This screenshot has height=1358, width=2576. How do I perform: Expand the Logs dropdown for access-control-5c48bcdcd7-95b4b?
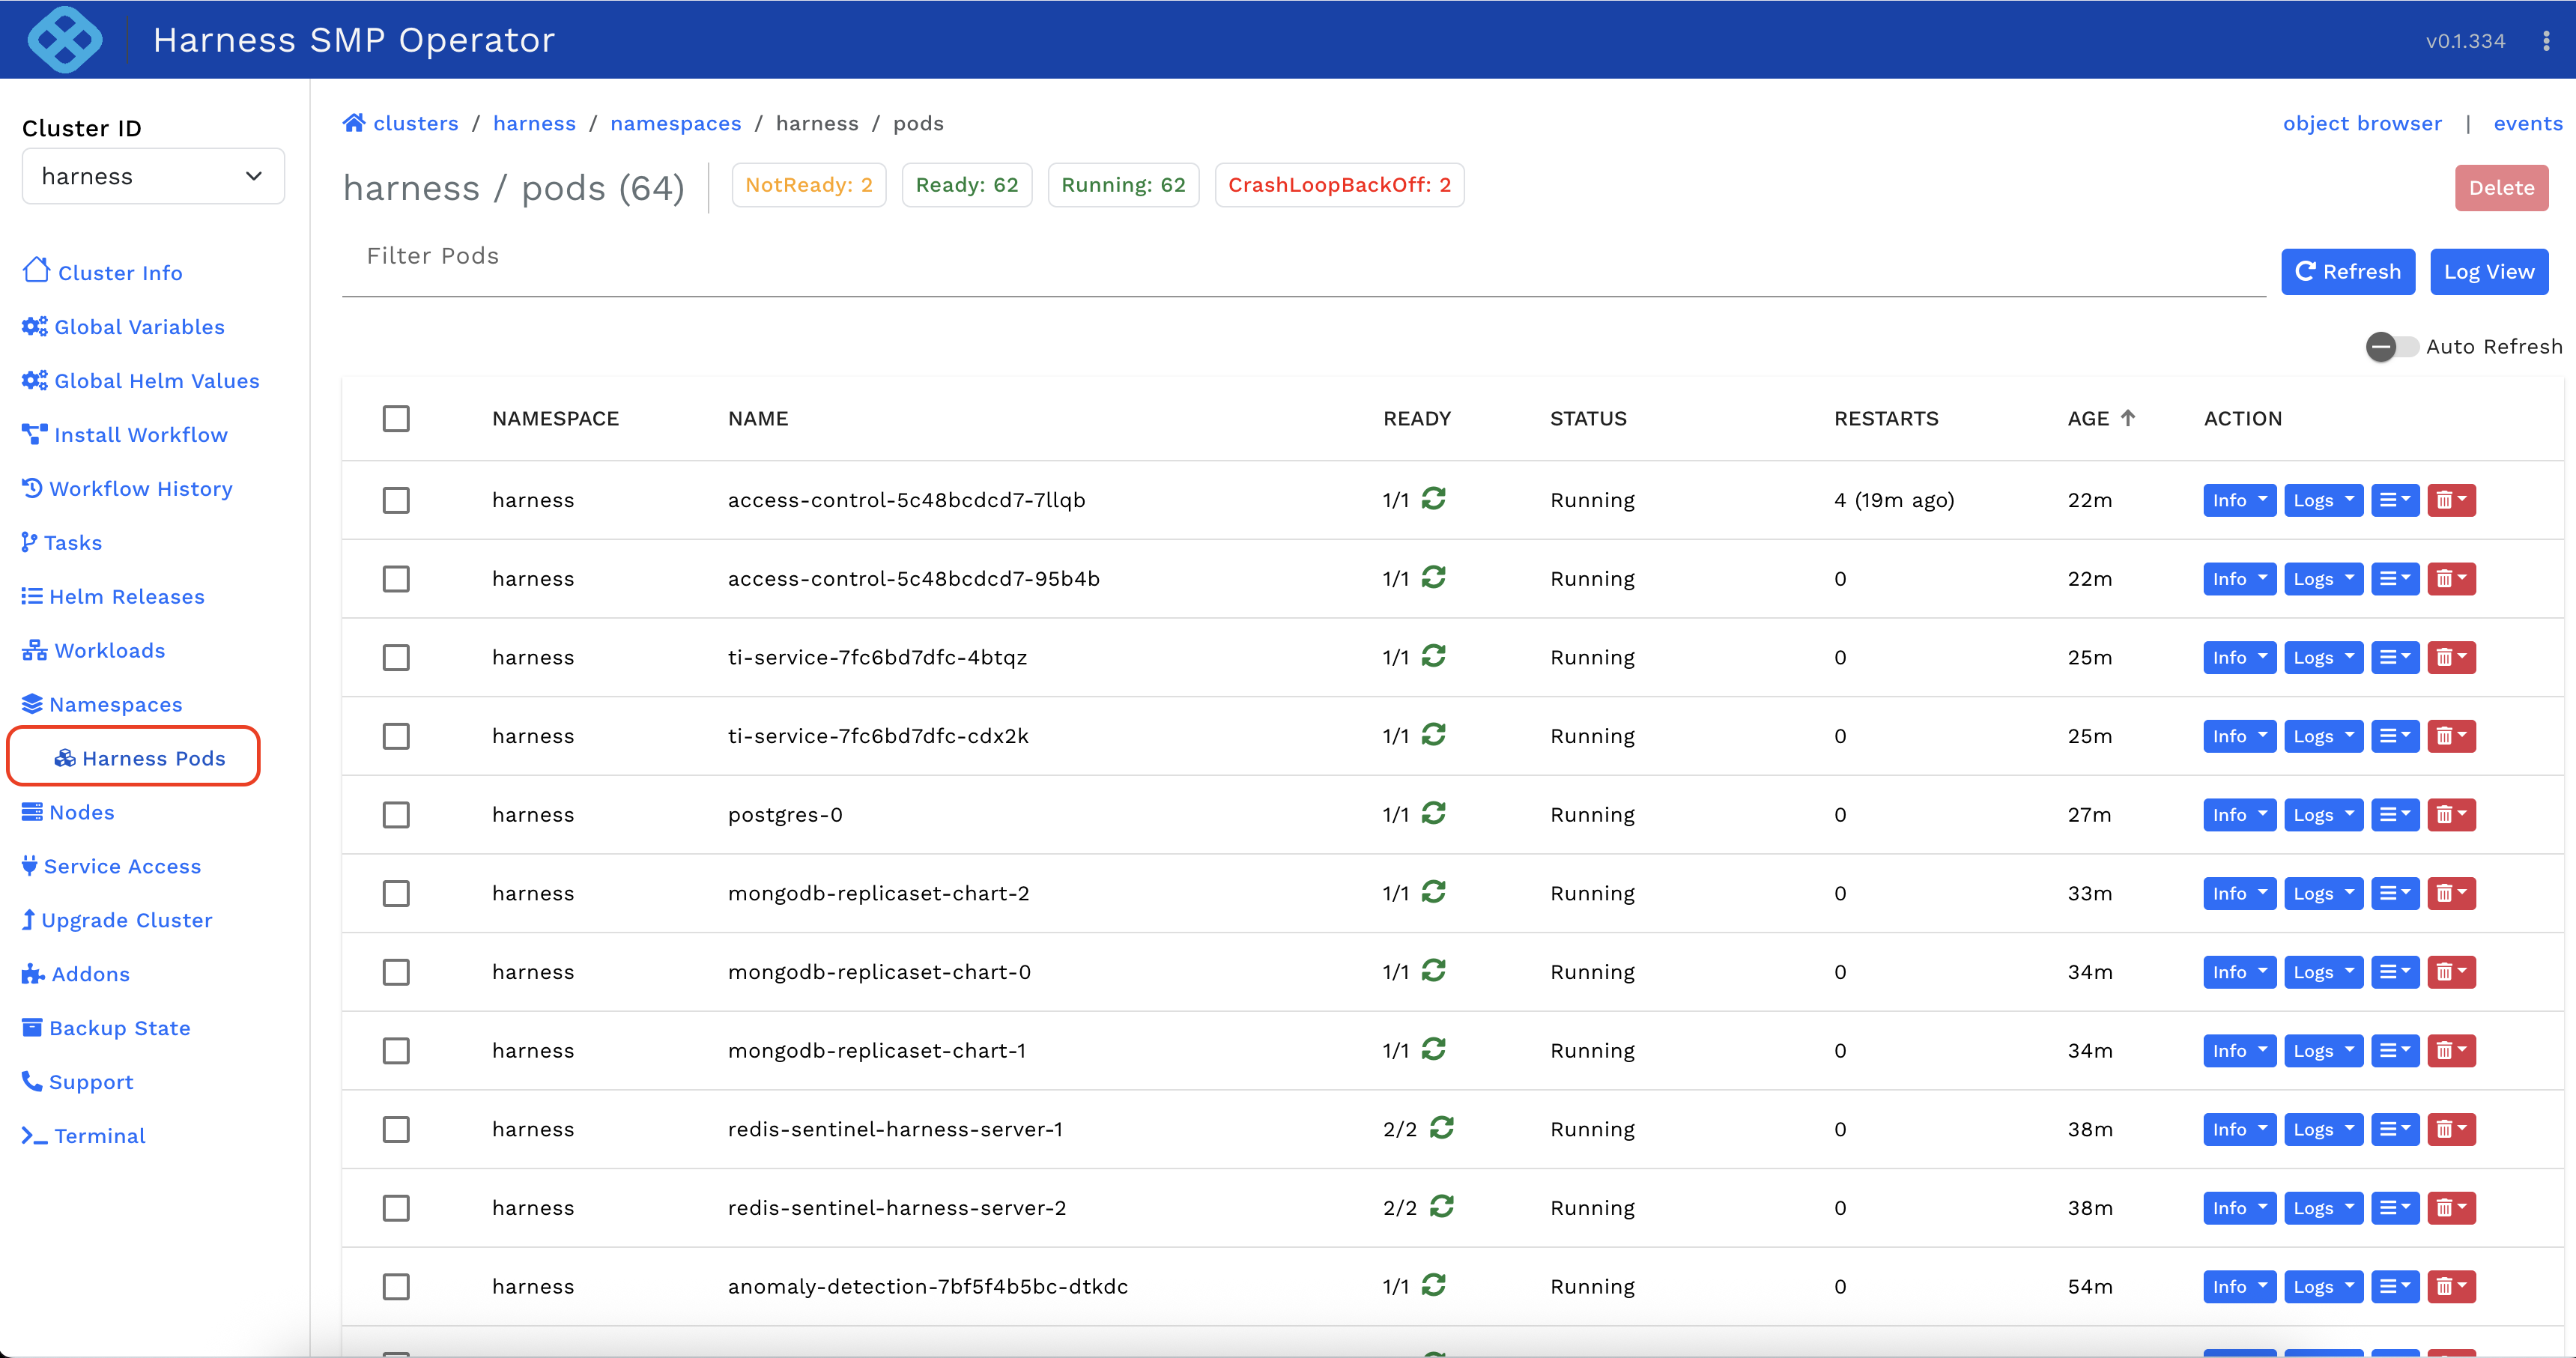point(2323,579)
